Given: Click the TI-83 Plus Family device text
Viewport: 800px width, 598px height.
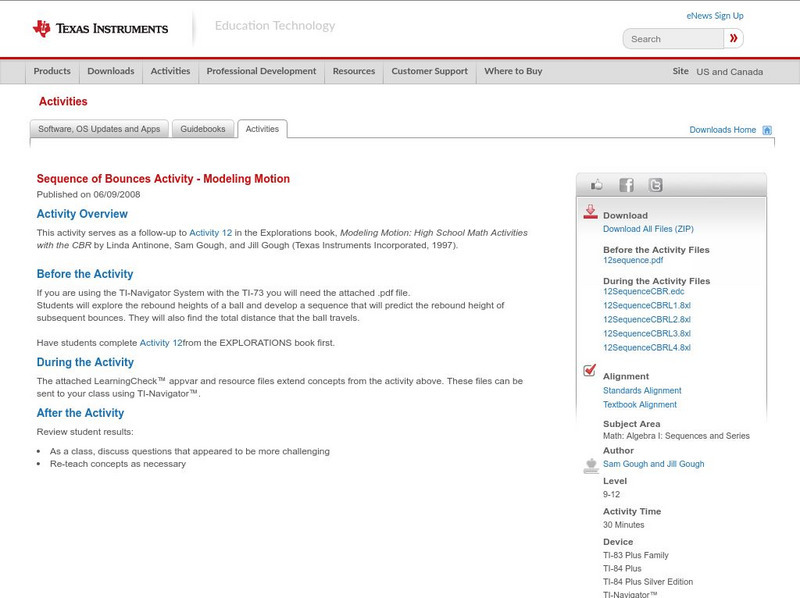Looking at the screenshot, I should click(x=636, y=555).
